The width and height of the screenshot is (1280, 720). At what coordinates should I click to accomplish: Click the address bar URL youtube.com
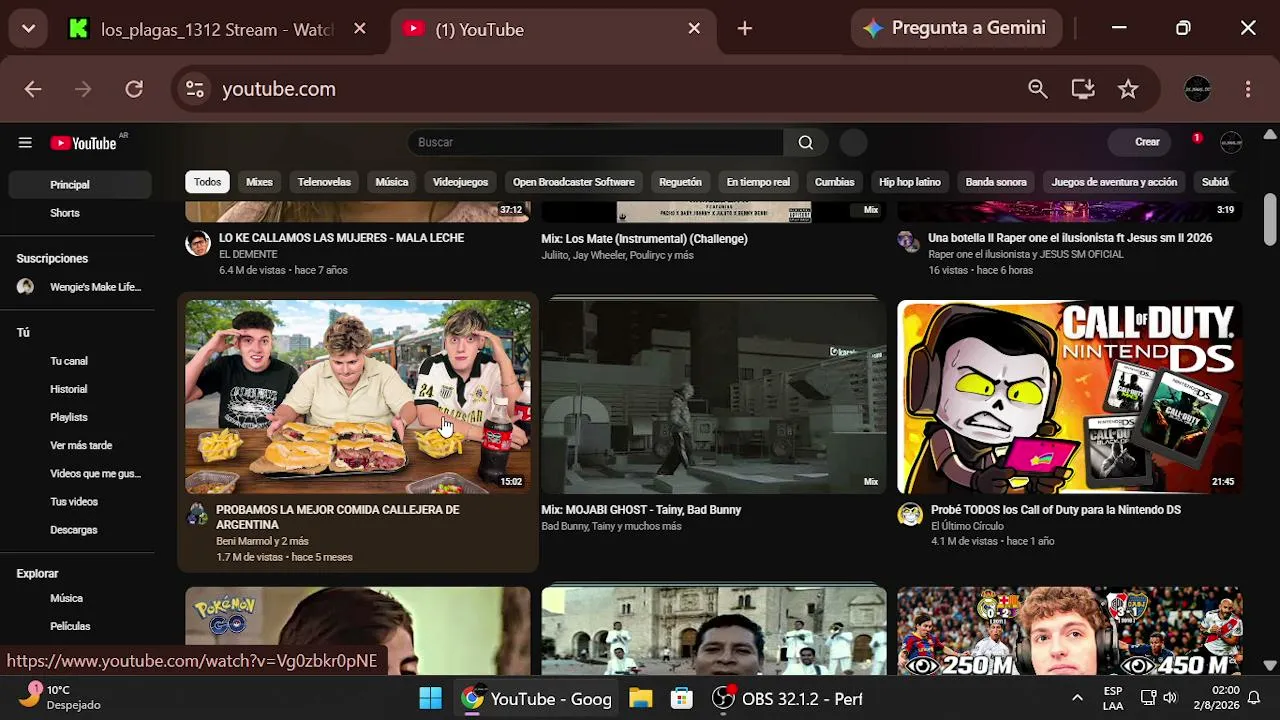(279, 89)
